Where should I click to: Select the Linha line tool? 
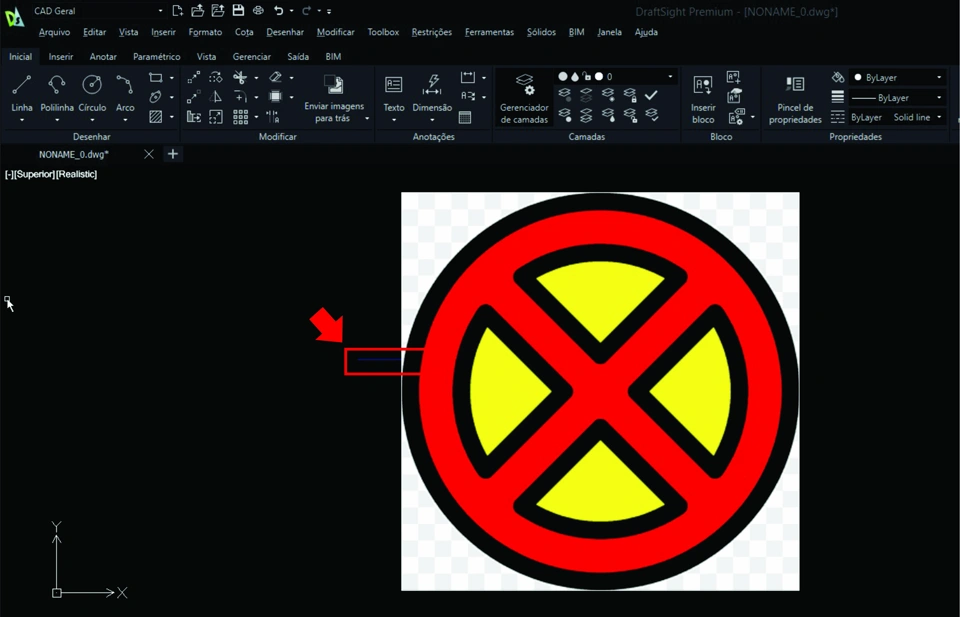[x=21, y=92]
